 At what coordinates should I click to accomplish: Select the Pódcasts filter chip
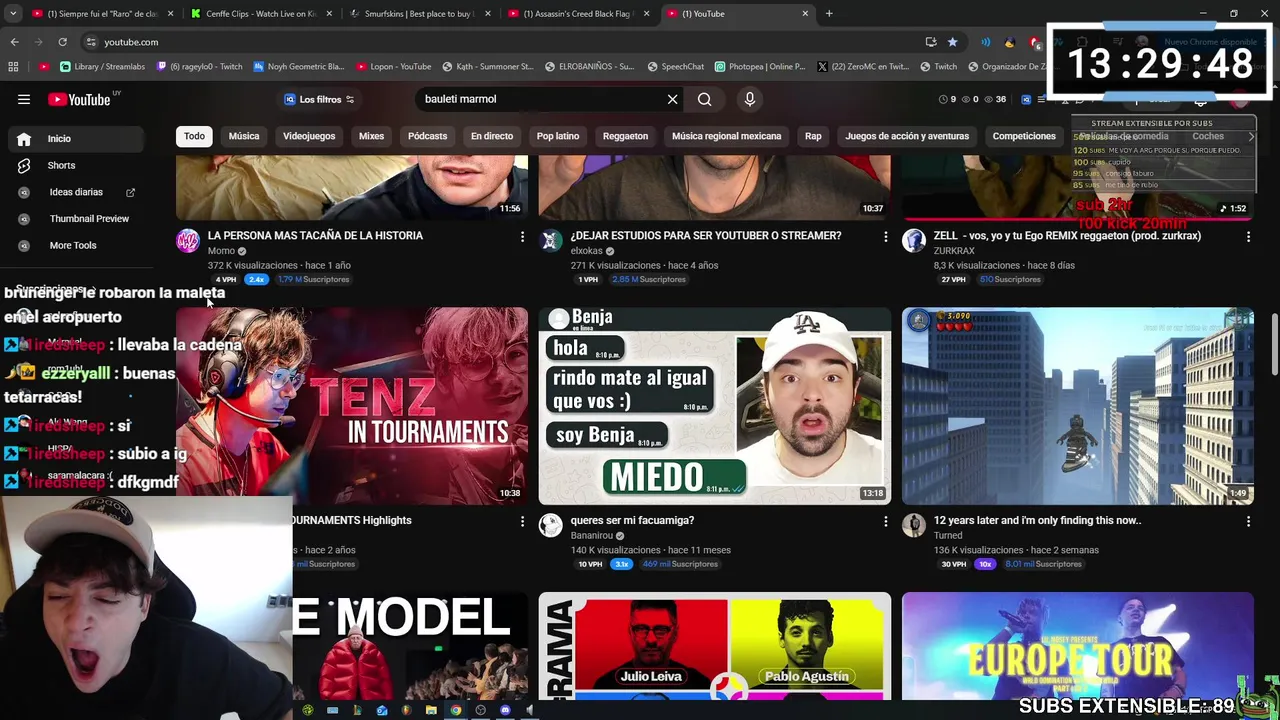coord(427,136)
